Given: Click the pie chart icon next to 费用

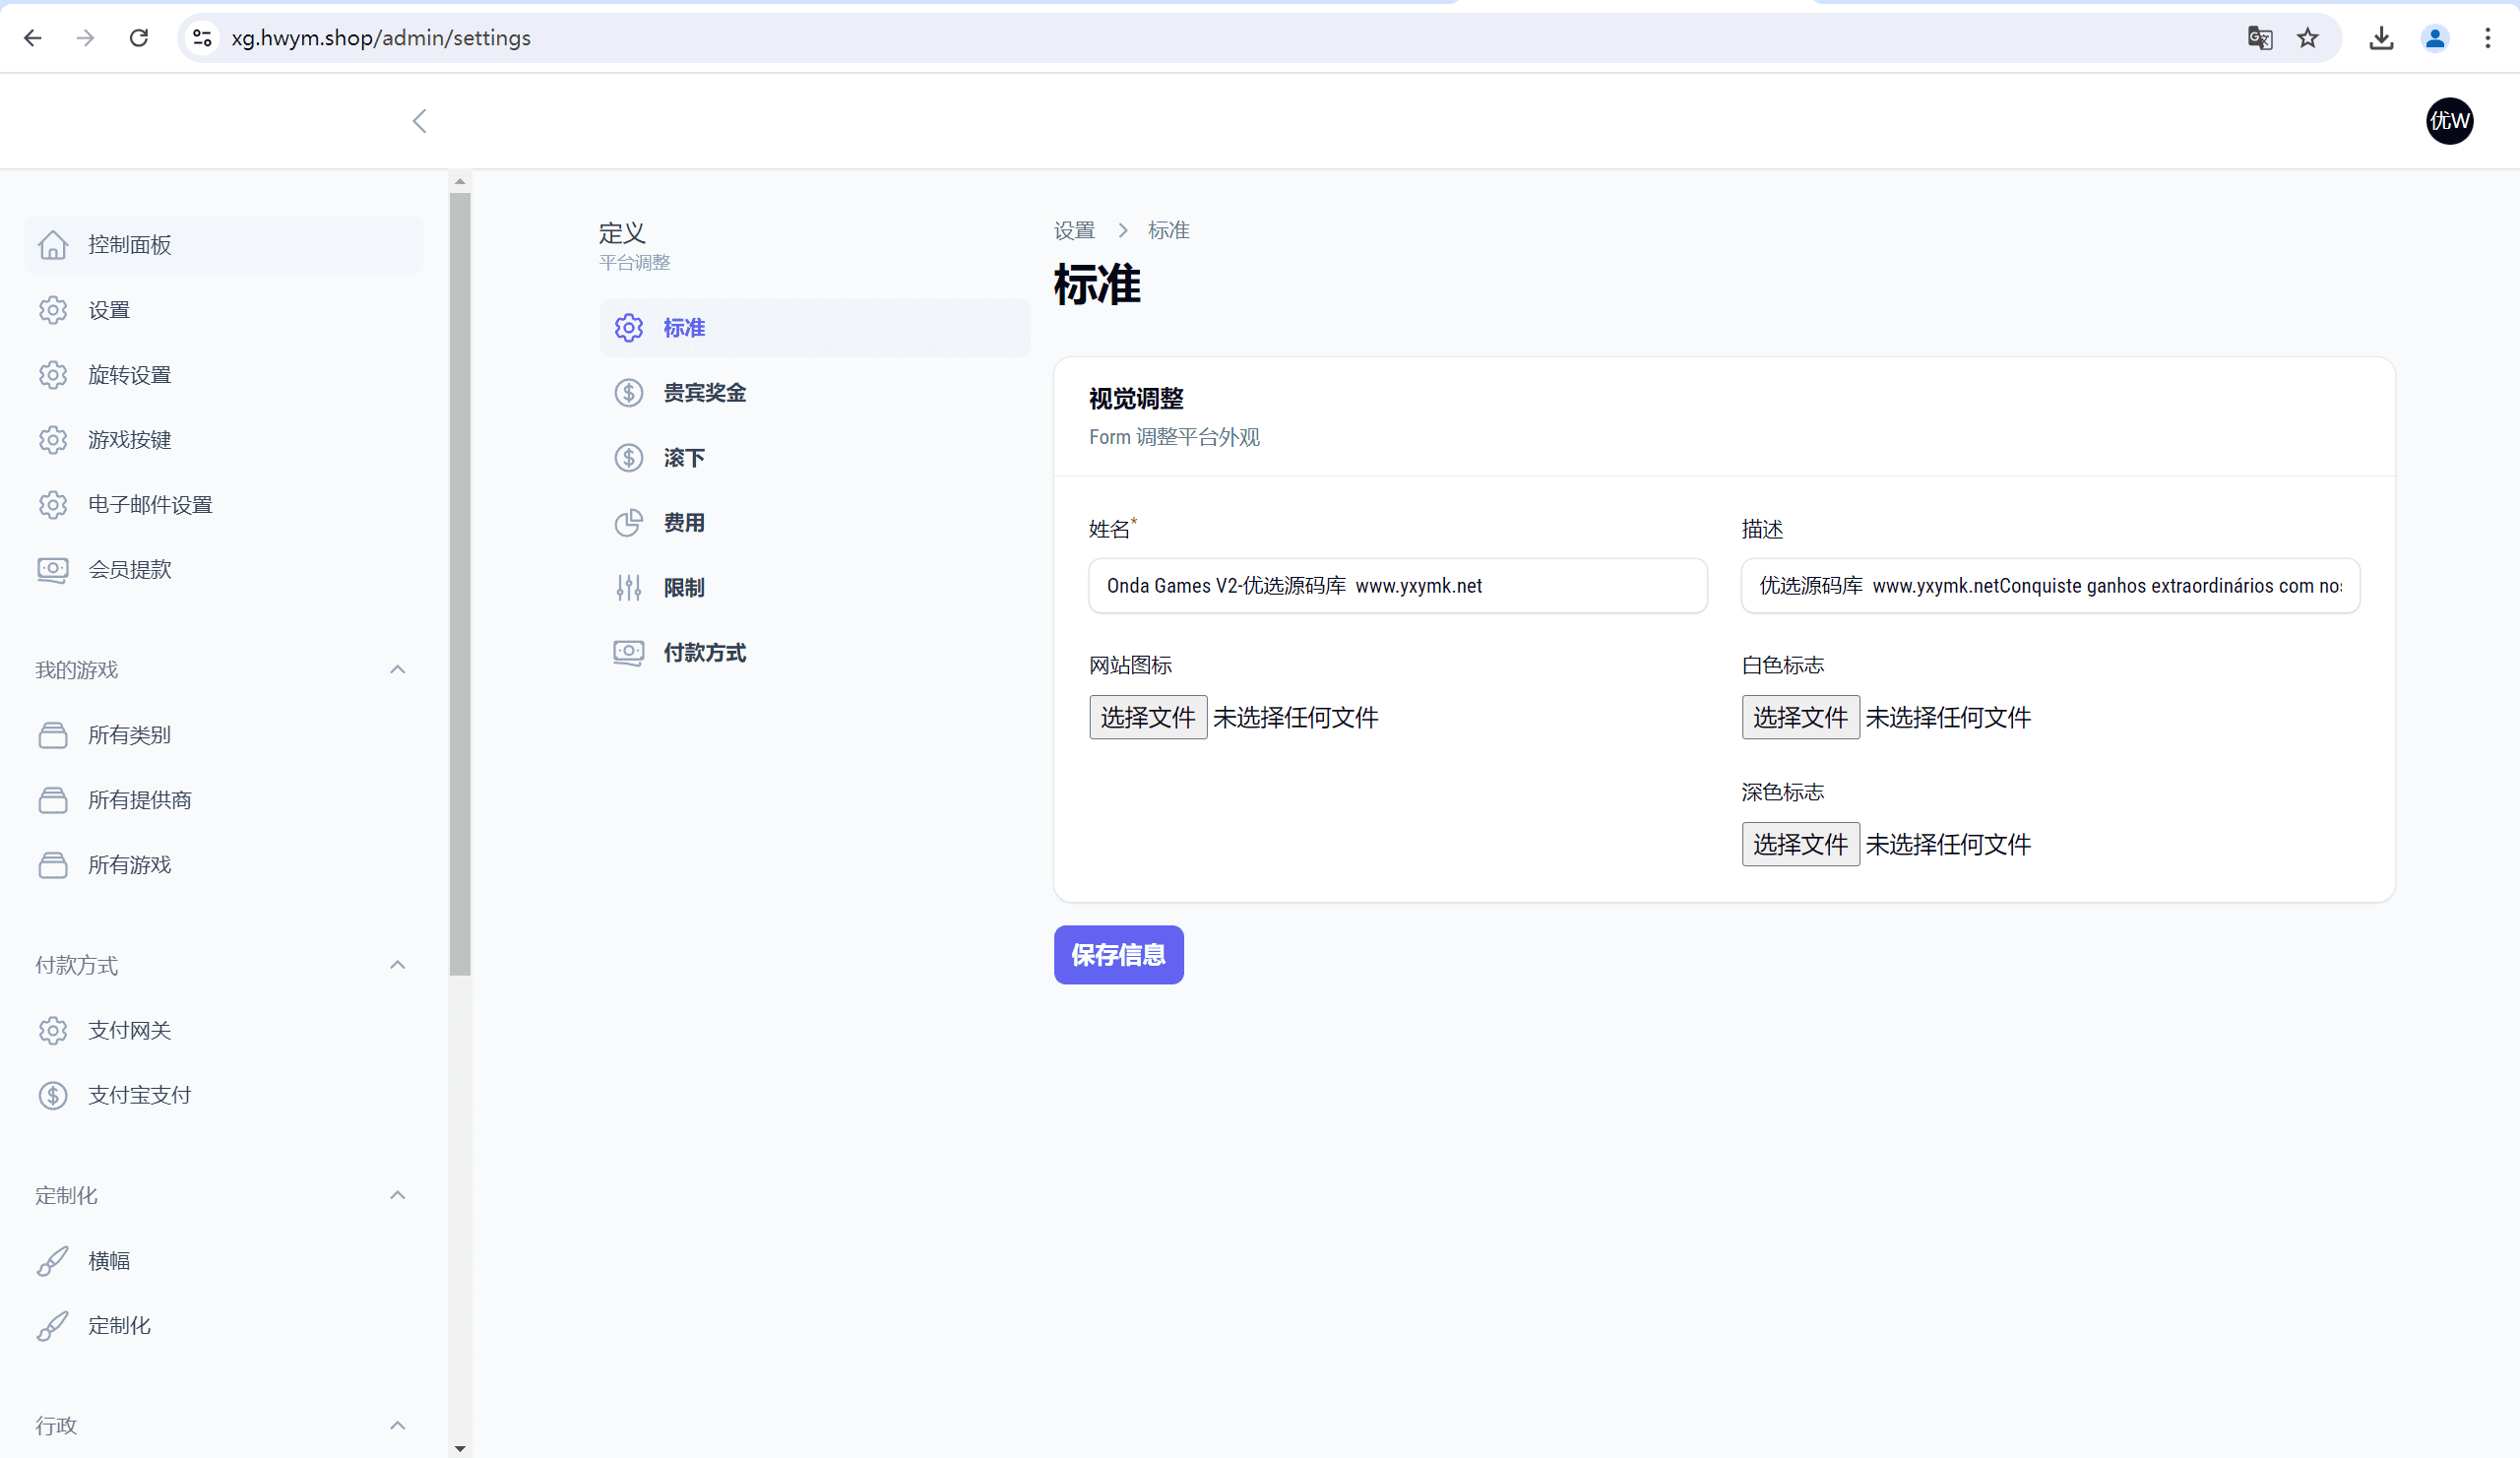Looking at the screenshot, I should (x=628, y=523).
